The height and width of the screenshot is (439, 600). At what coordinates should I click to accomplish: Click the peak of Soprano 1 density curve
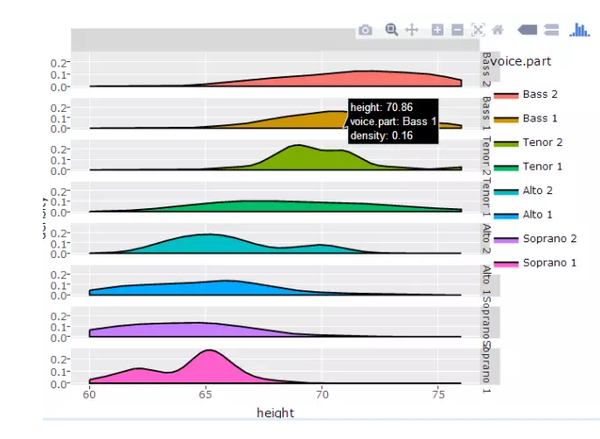tap(209, 350)
